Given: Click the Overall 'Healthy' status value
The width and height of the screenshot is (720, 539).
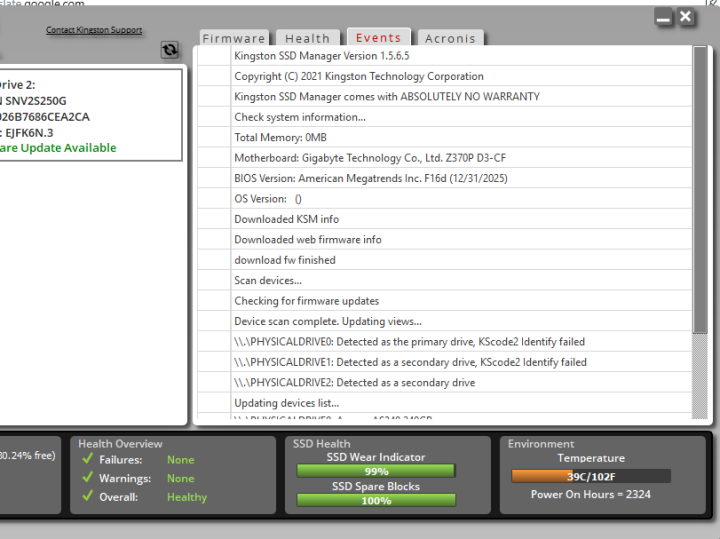Looking at the screenshot, I should pyautogui.click(x=187, y=497).
